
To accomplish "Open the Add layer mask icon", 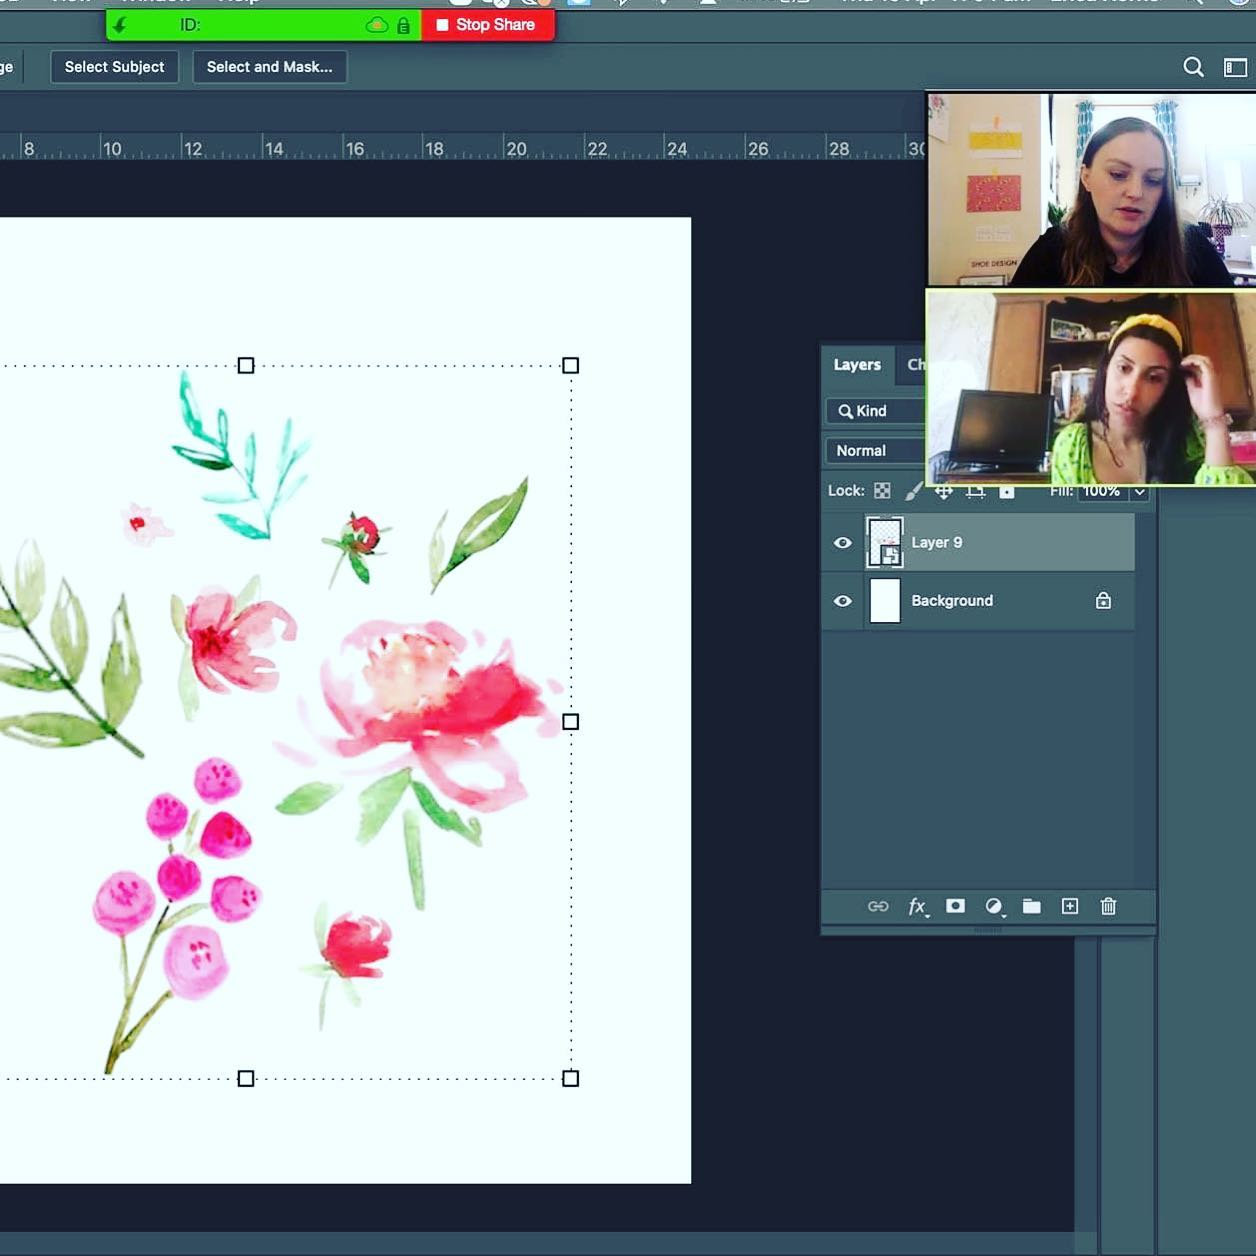I will (955, 906).
